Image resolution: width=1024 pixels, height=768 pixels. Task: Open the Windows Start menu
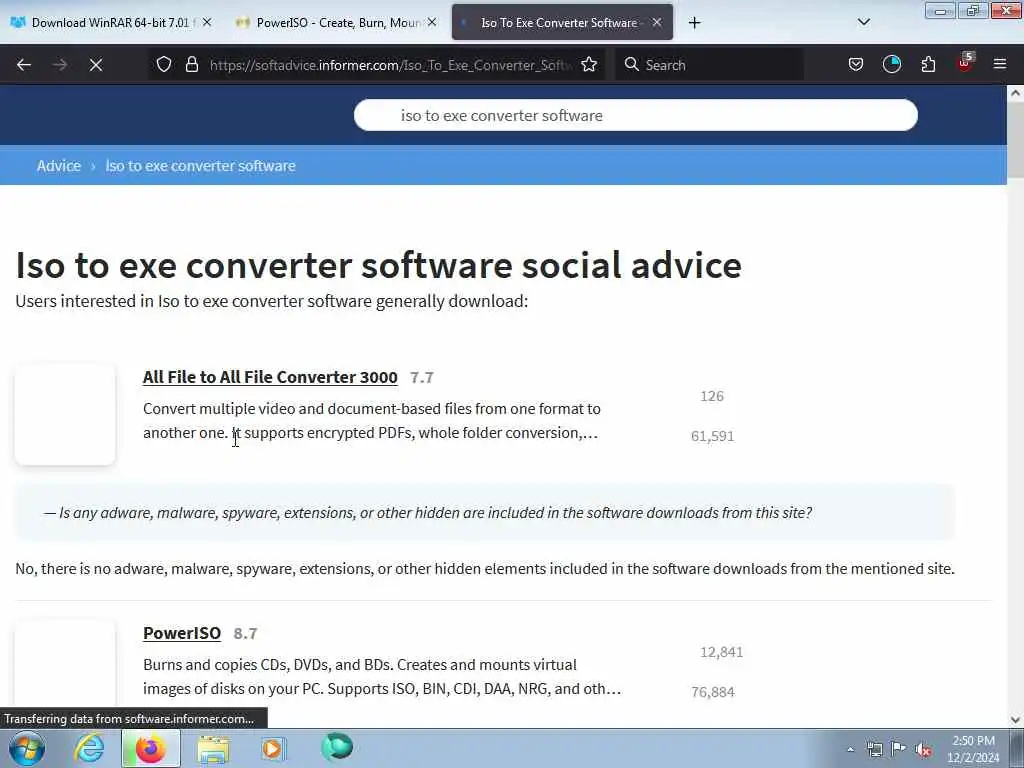pos(27,748)
